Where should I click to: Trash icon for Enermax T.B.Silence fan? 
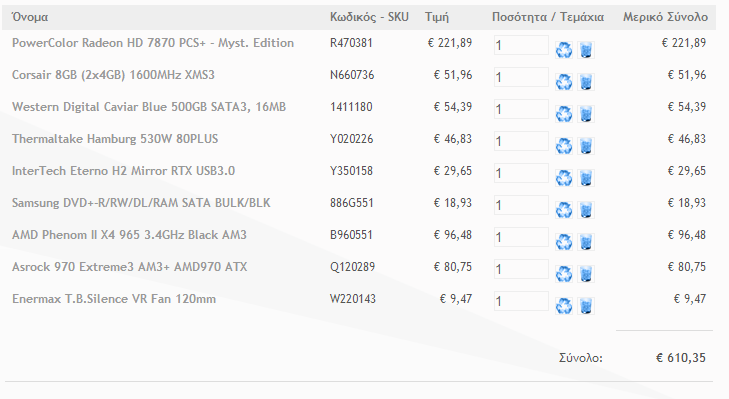[x=586, y=306]
